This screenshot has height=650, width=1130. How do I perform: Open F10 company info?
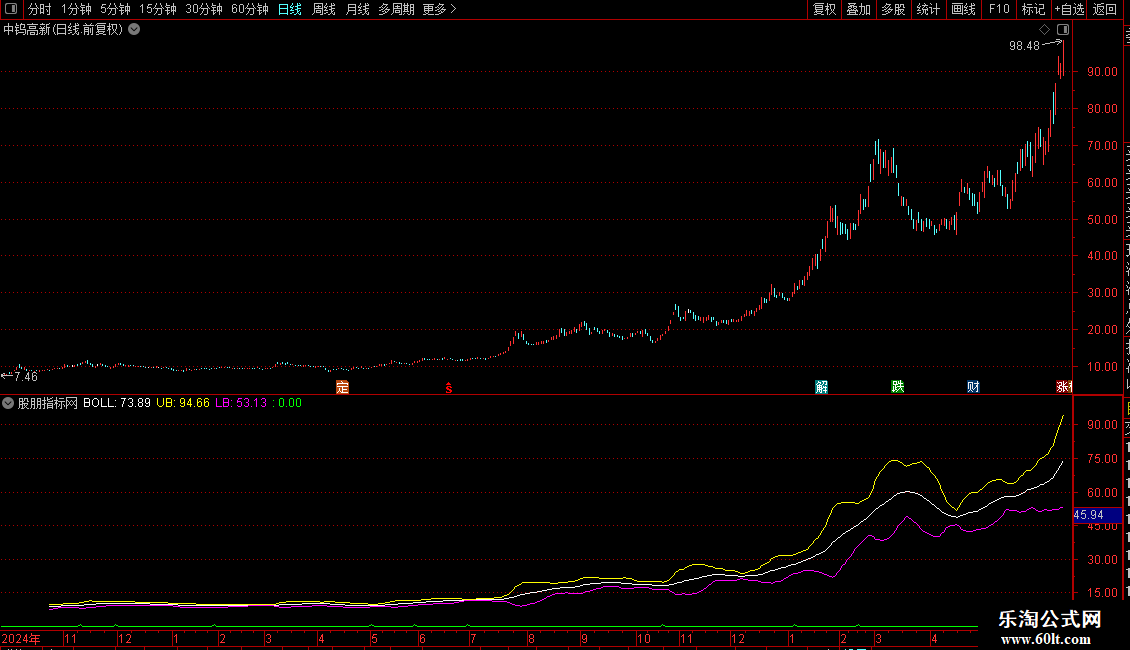click(x=999, y=9)
